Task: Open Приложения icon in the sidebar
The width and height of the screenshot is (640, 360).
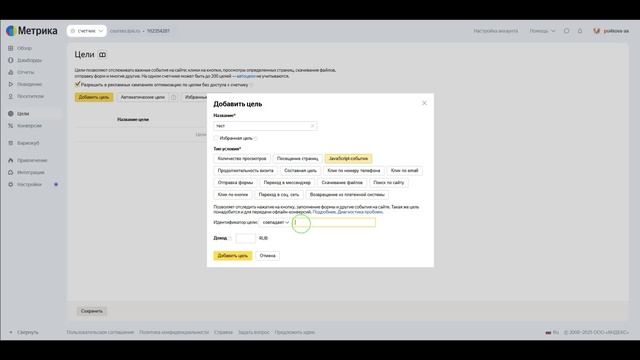Action: [11, 160]
